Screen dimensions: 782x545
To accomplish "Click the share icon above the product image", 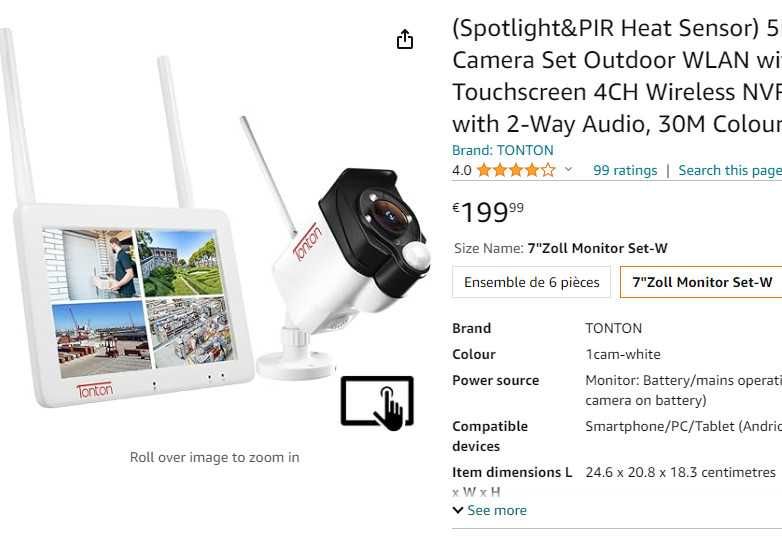I will [404, 39].
